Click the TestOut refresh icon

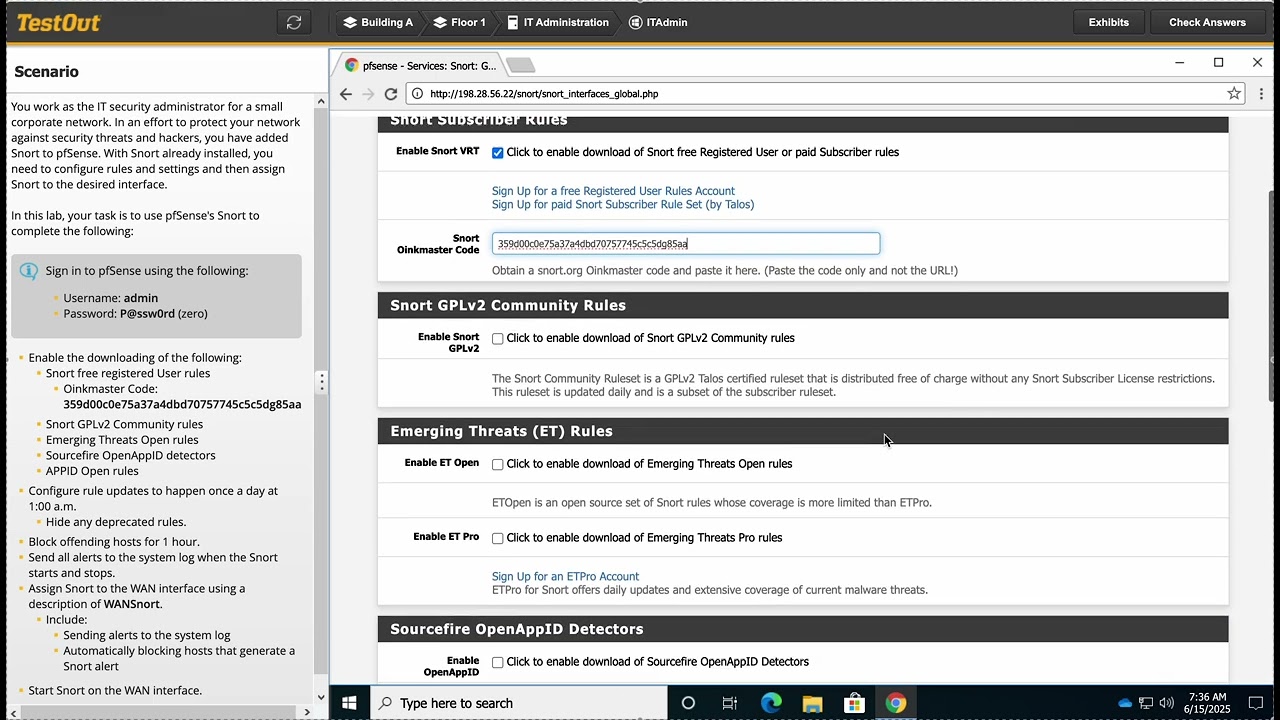tap(294, 22)
